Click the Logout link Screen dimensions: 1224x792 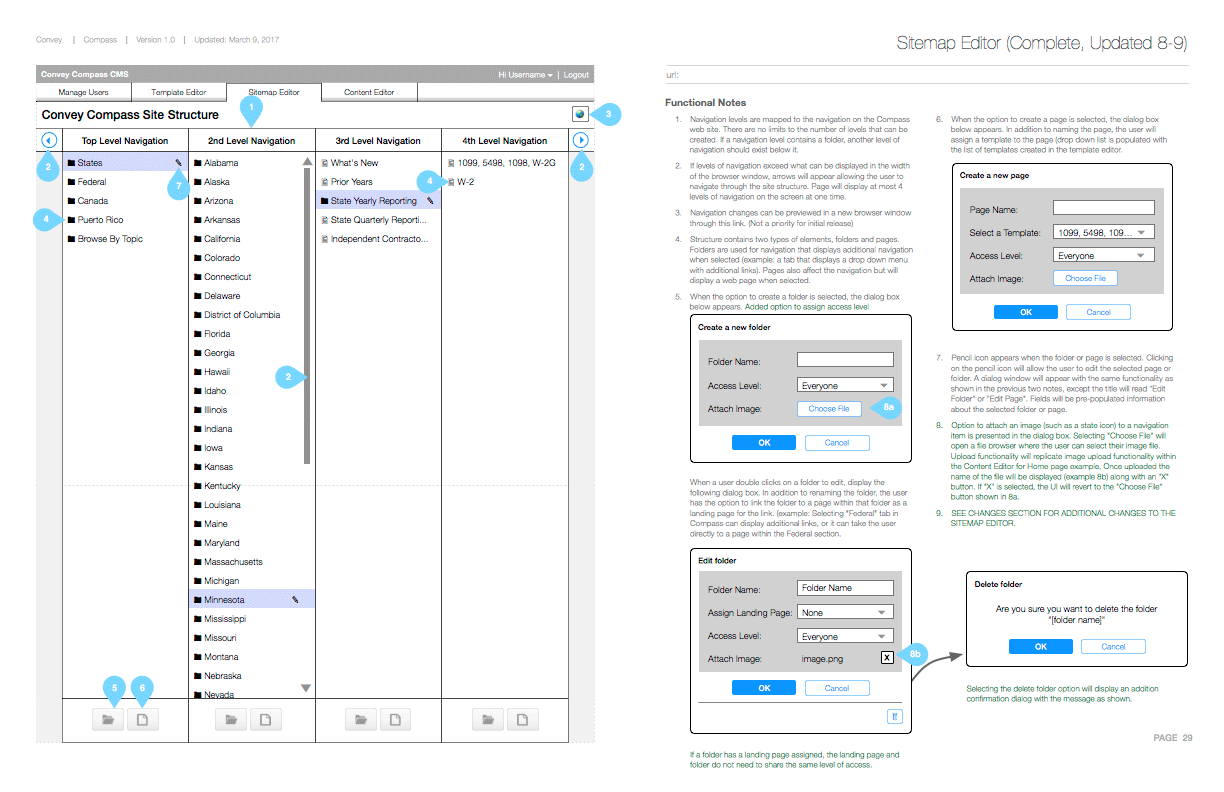coord(576,75)
